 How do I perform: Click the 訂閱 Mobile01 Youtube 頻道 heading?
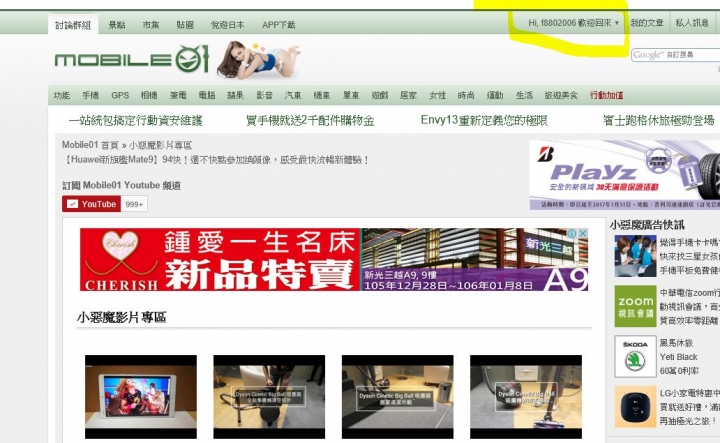pos(121,185)
